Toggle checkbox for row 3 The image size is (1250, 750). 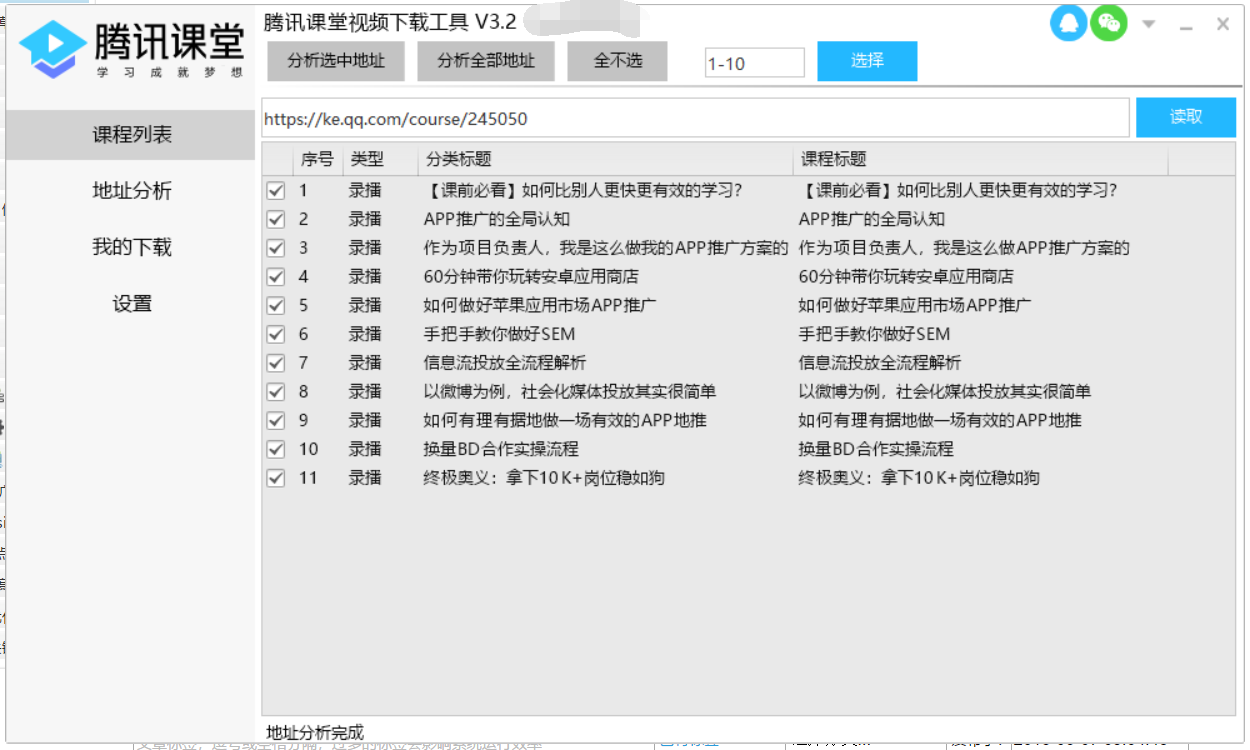276,248
